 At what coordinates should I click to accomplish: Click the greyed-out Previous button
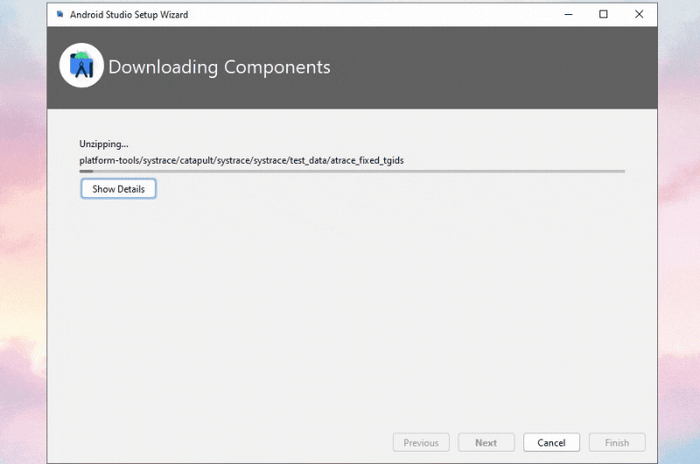click(421, 443)
